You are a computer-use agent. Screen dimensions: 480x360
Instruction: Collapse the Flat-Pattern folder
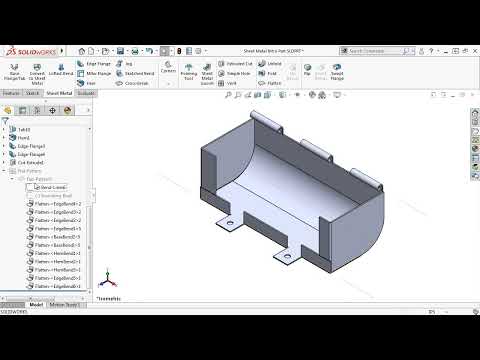click(4, 171)
